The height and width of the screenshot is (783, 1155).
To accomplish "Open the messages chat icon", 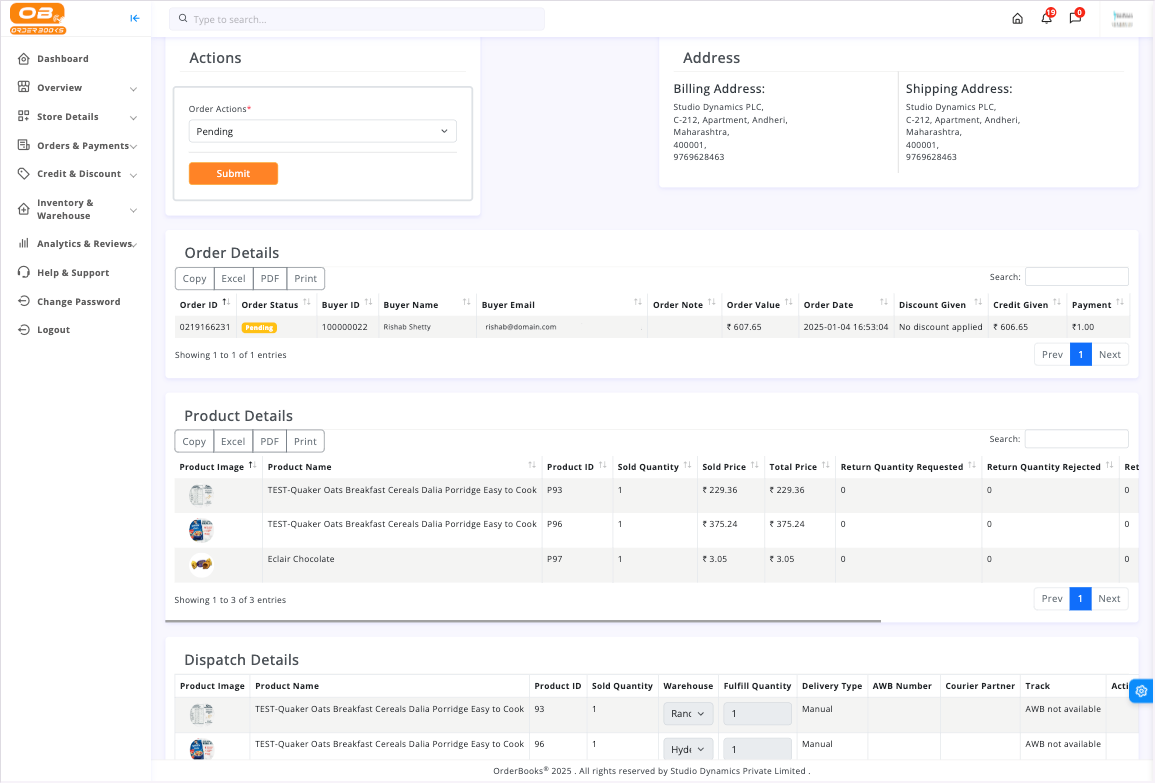I will click(1075, 18).
